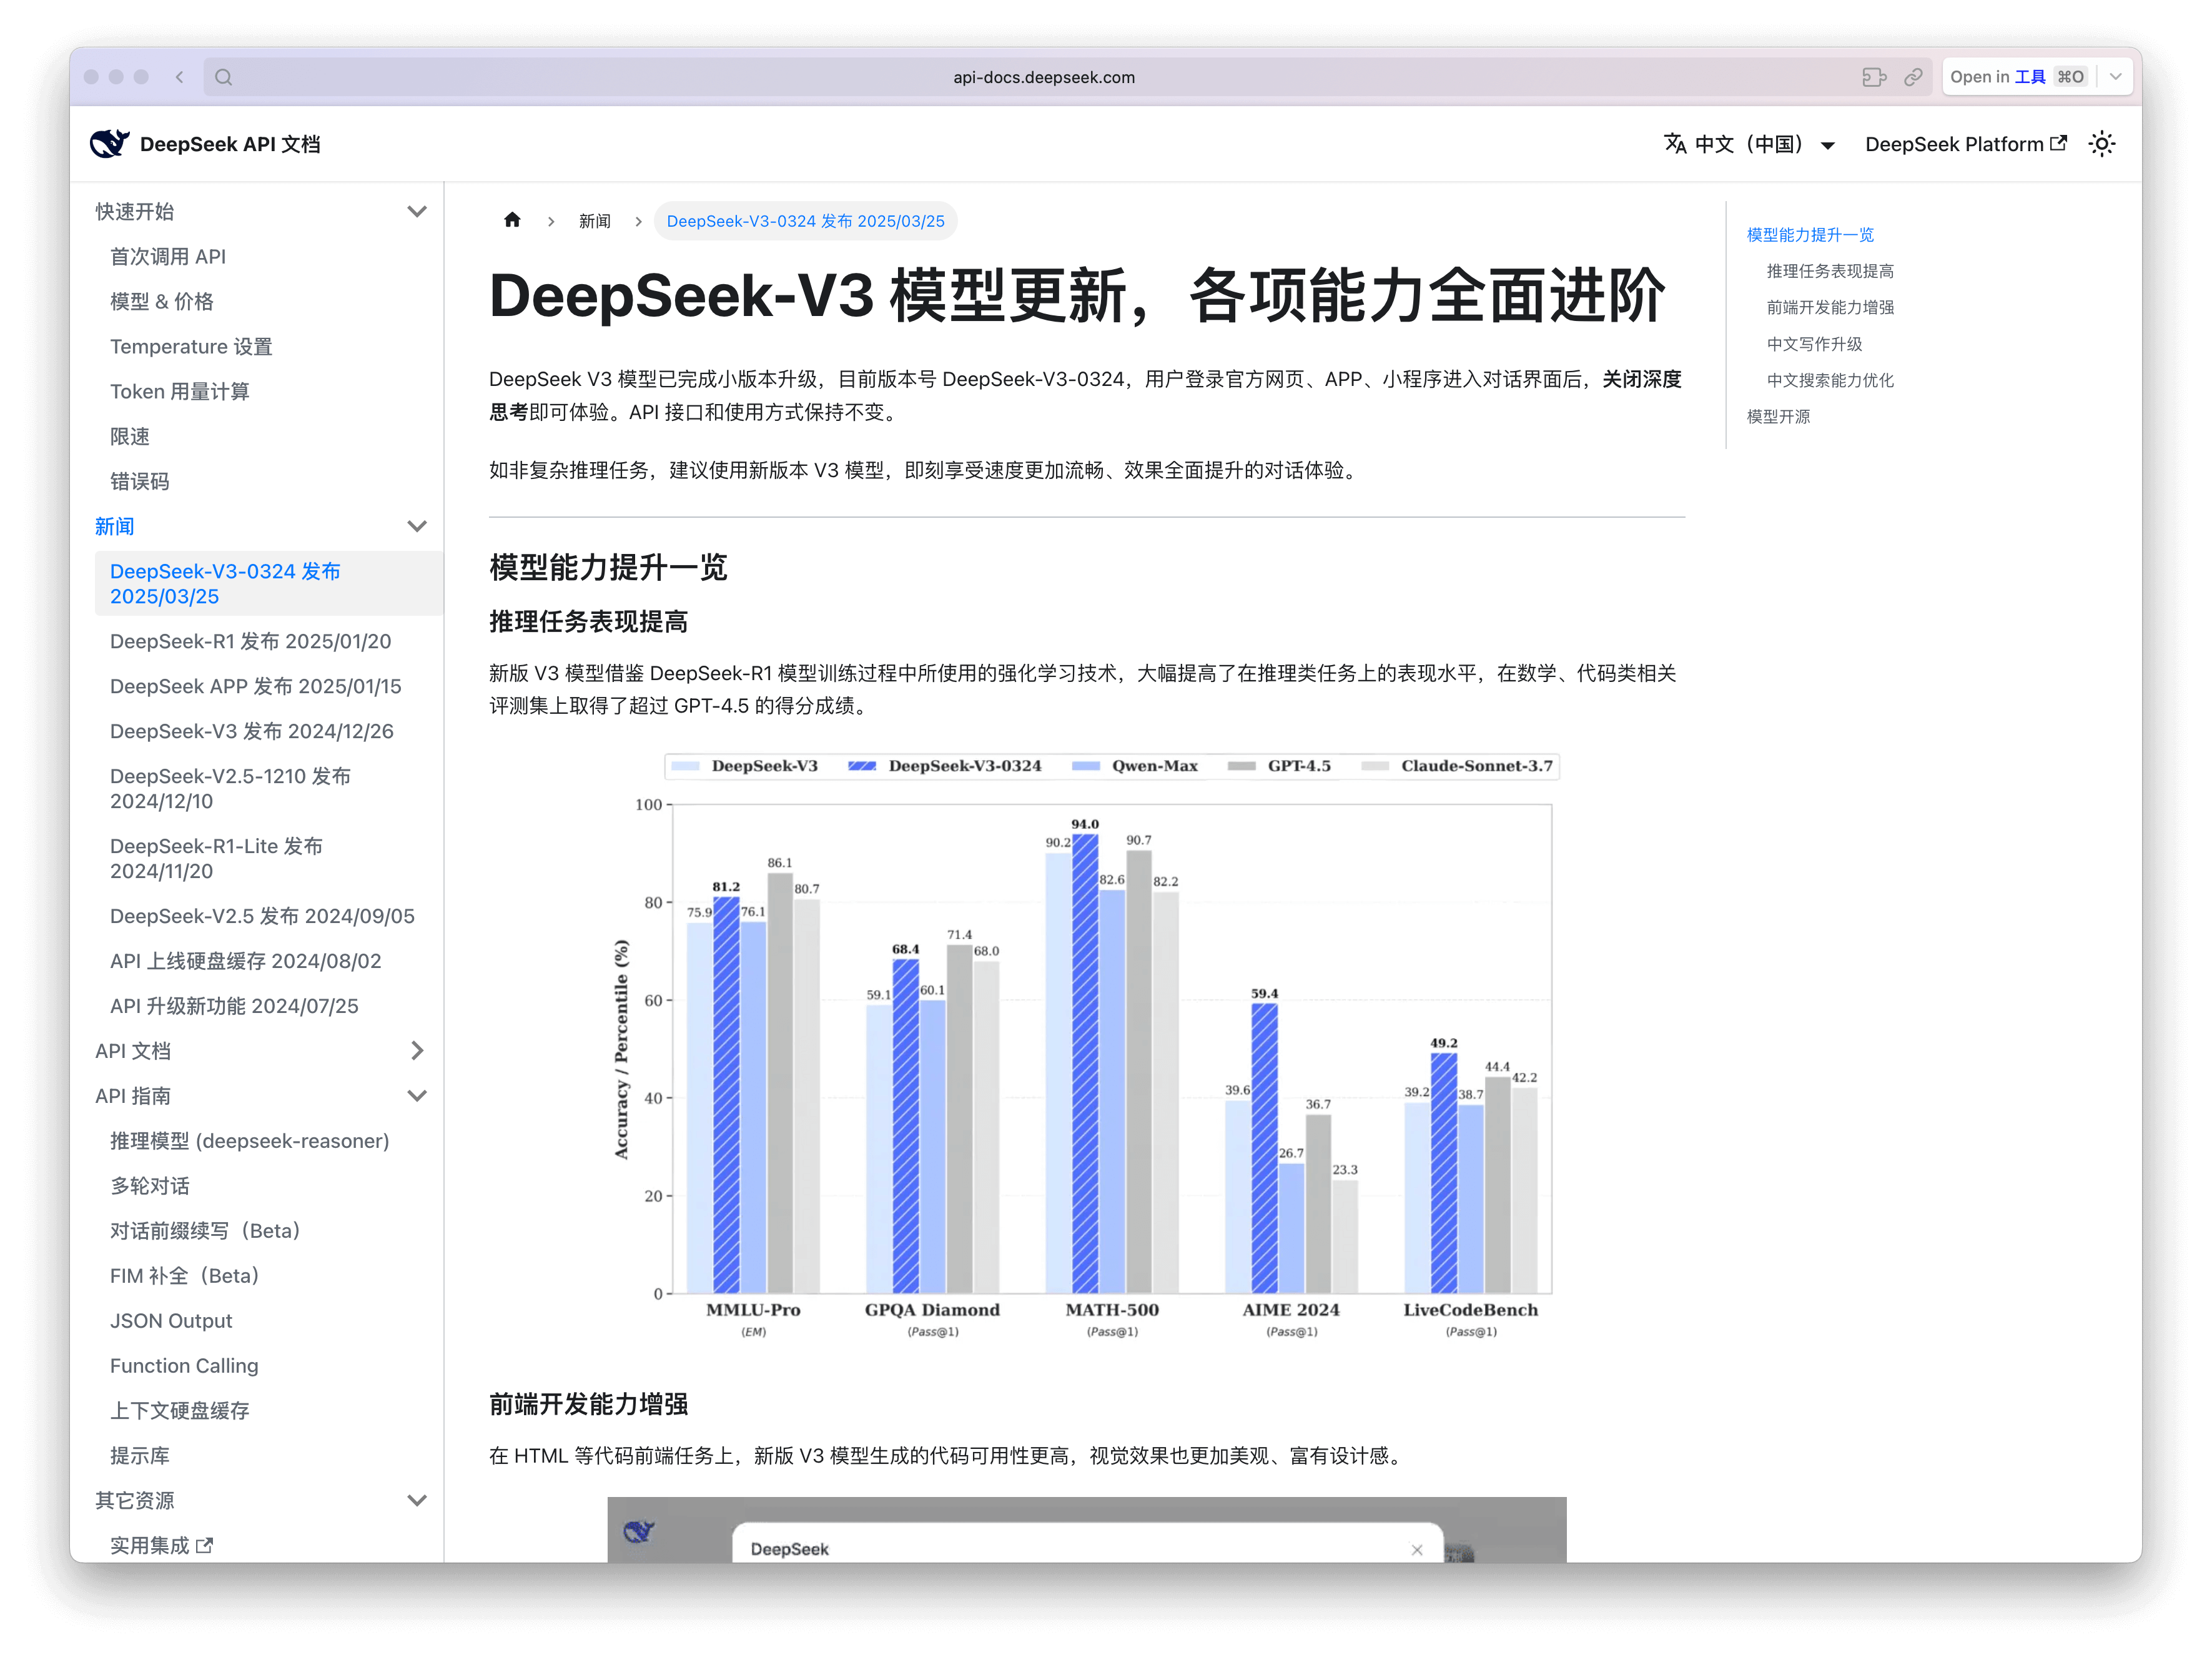Toggle the light/dark theme sun icon
The image size is (2212, 1655).
pos(2101,144)
